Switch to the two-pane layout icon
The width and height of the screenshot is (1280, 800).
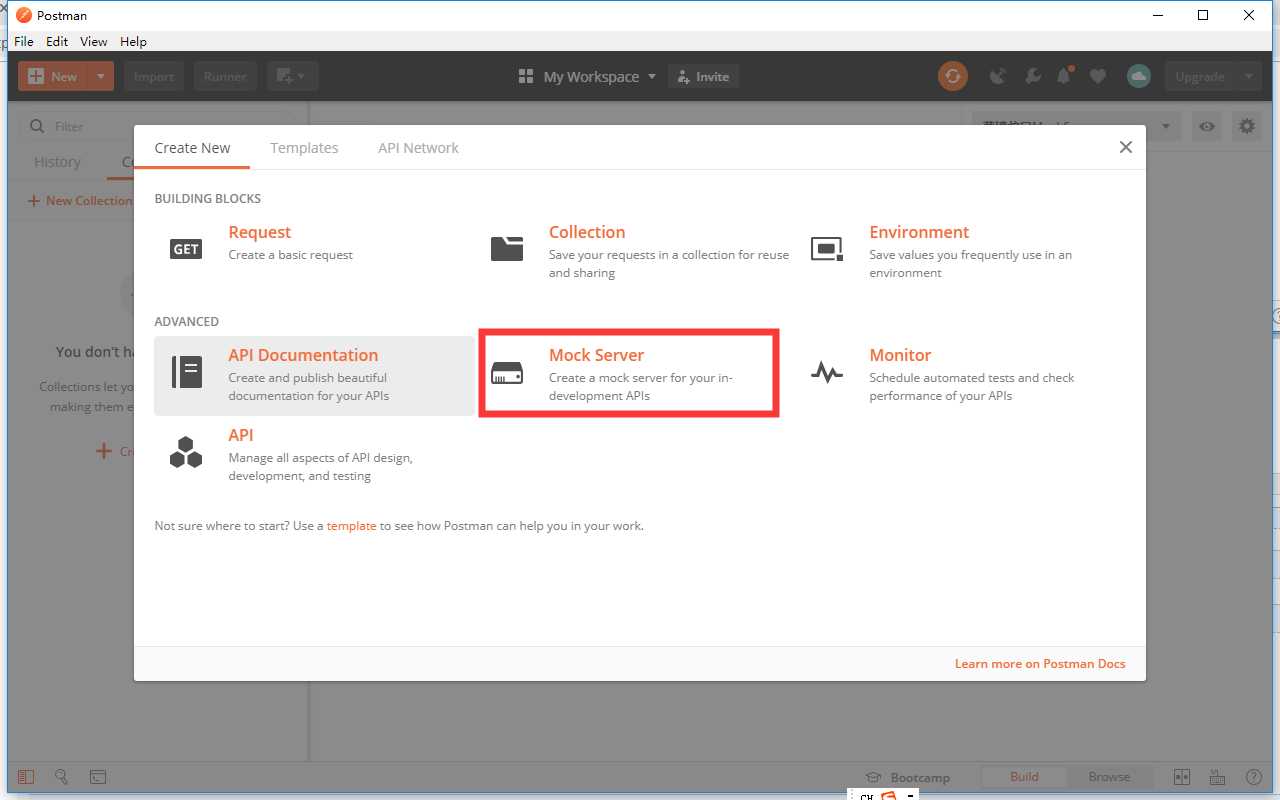pos(1181,777)
